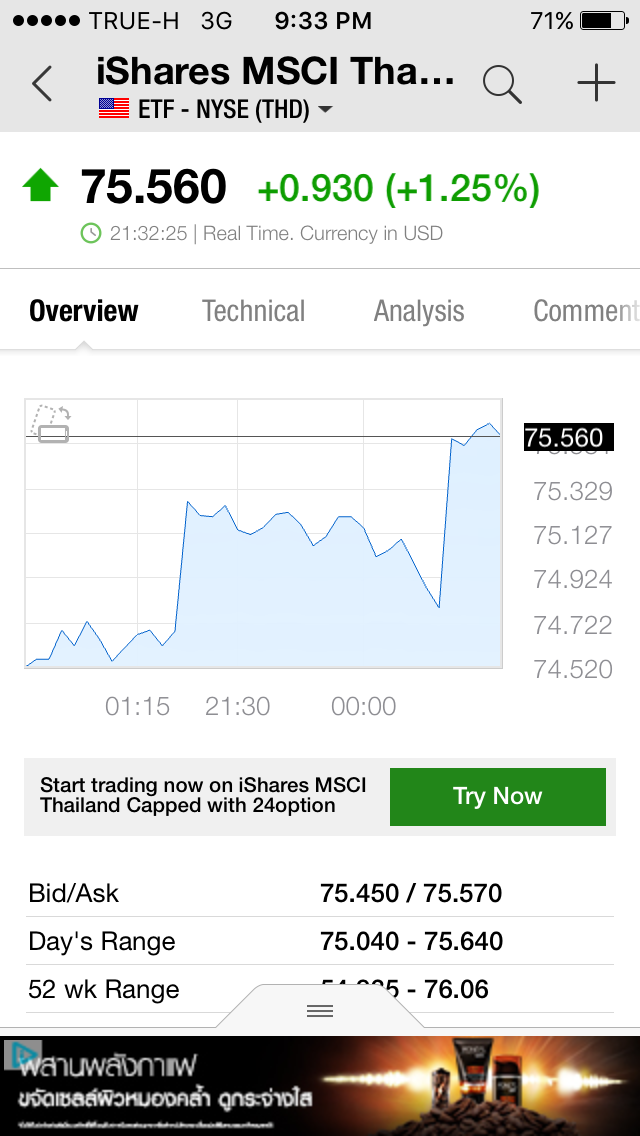Tap the Thai coffee ad banner

pyautogui.click(x=320, y=1086)
